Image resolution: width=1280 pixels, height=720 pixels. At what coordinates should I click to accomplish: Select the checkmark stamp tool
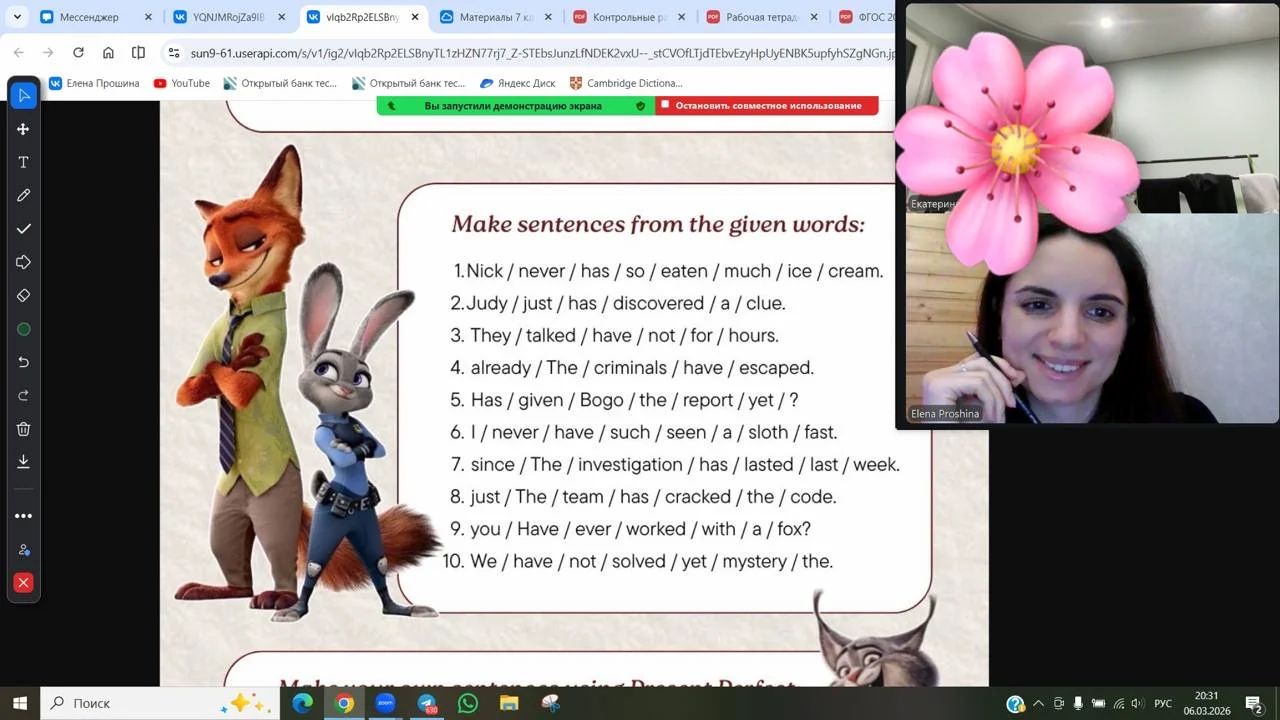(24, 229)
